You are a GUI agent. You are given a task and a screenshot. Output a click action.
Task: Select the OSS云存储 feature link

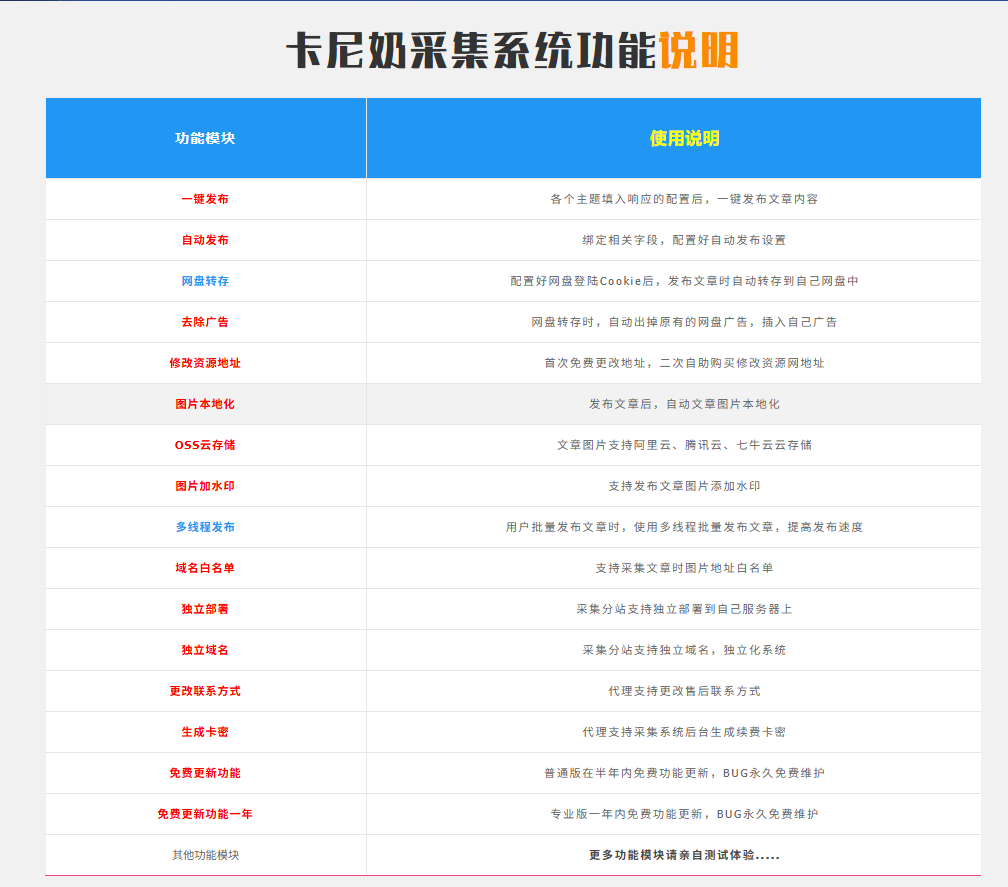[205, 444]
